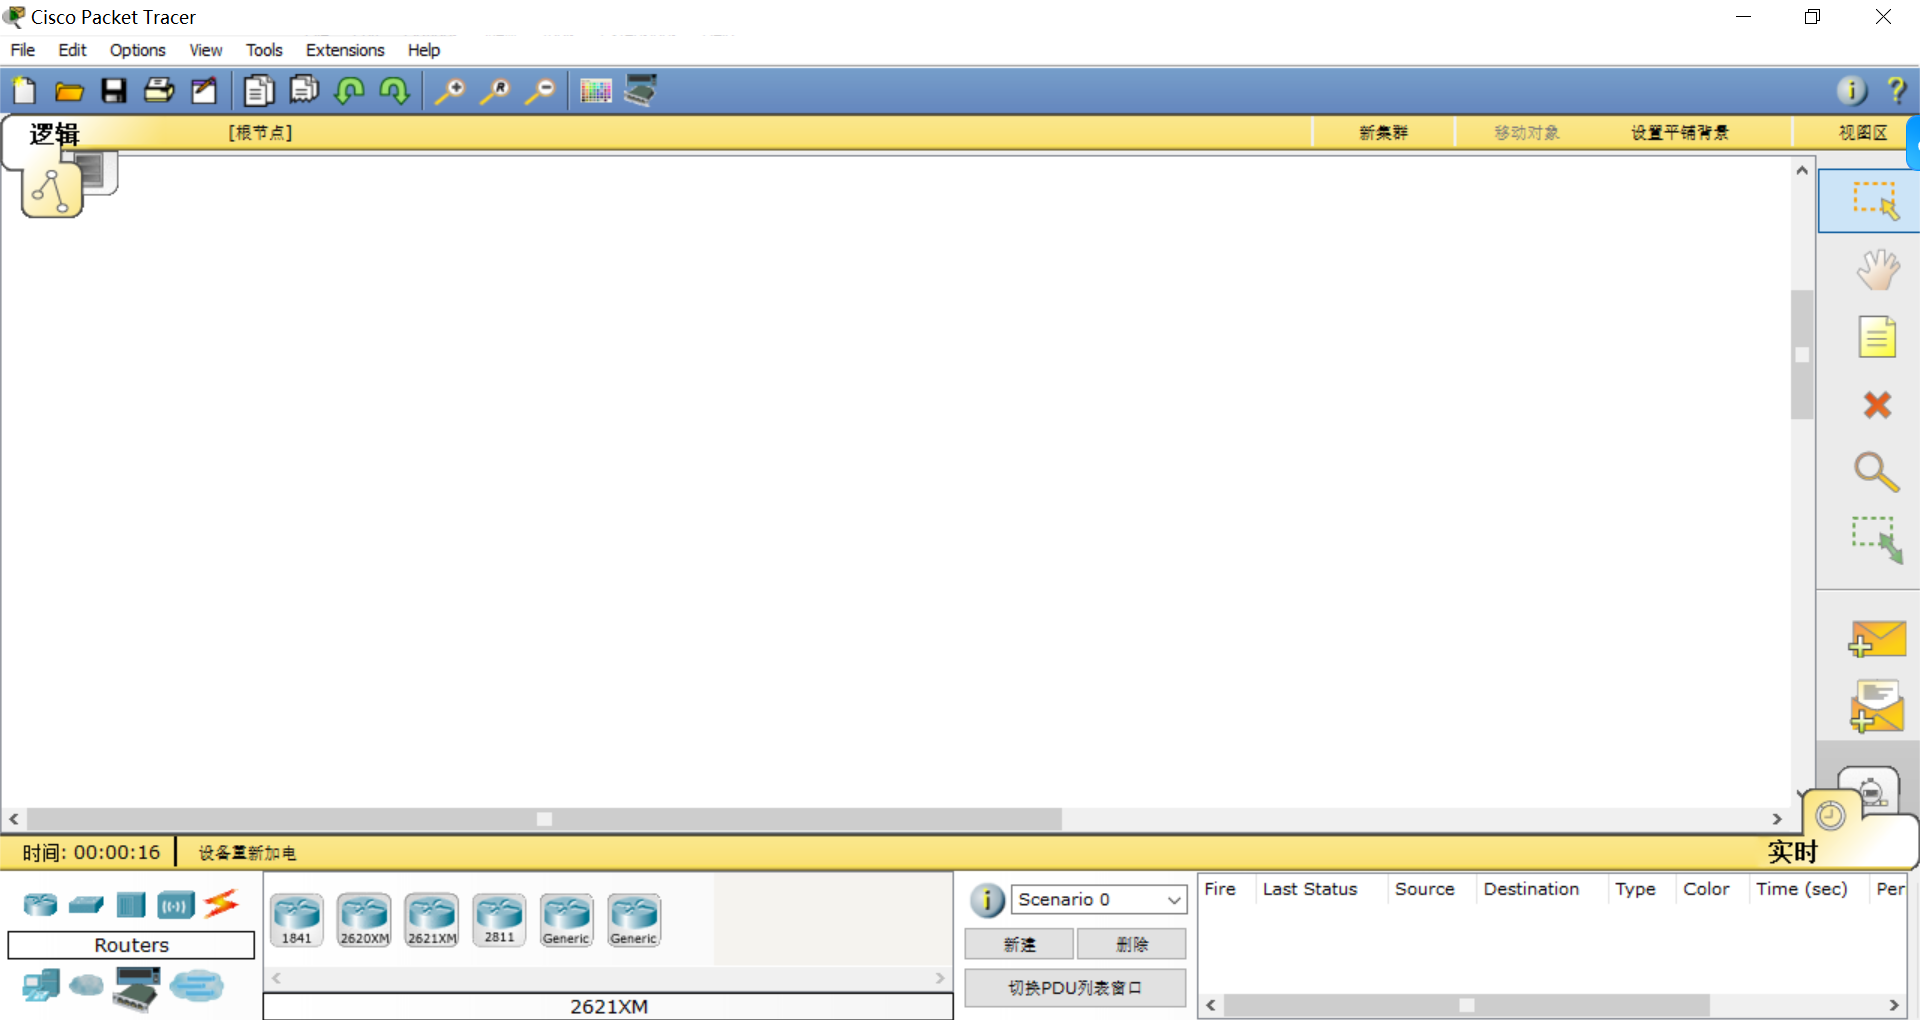
Task: Click the workspace horizontal scrollbar thumb
Action: pos(544,819)
